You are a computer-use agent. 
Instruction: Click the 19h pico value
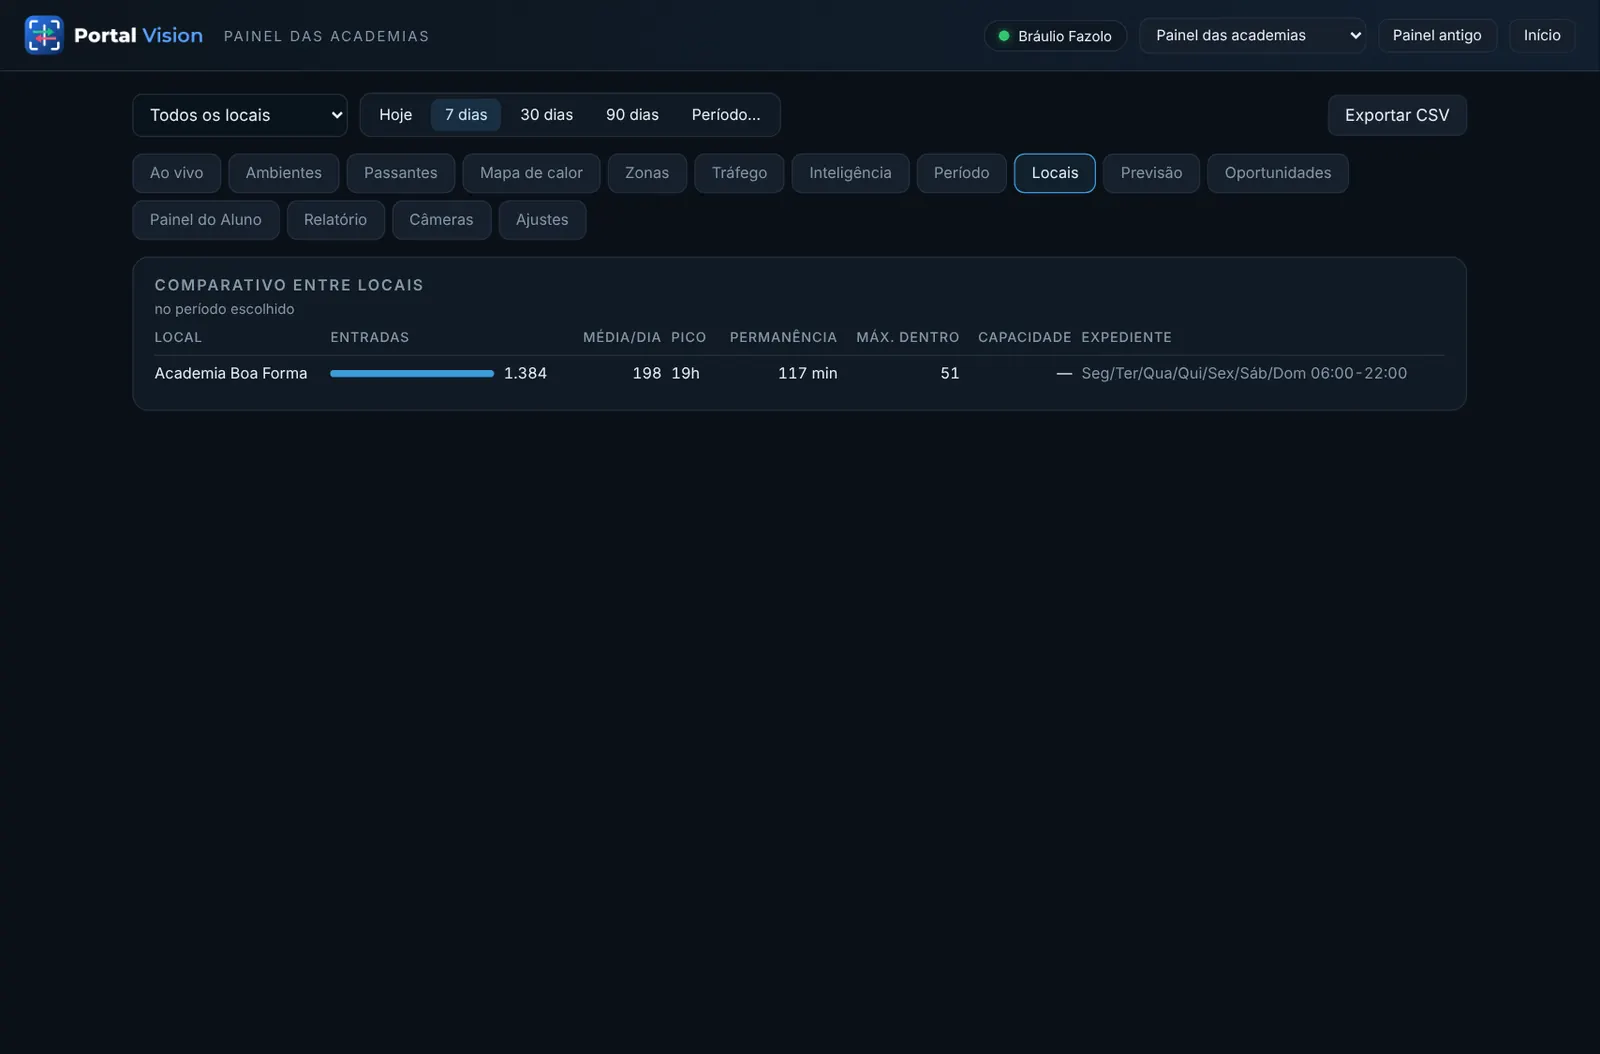coord(685,373)
